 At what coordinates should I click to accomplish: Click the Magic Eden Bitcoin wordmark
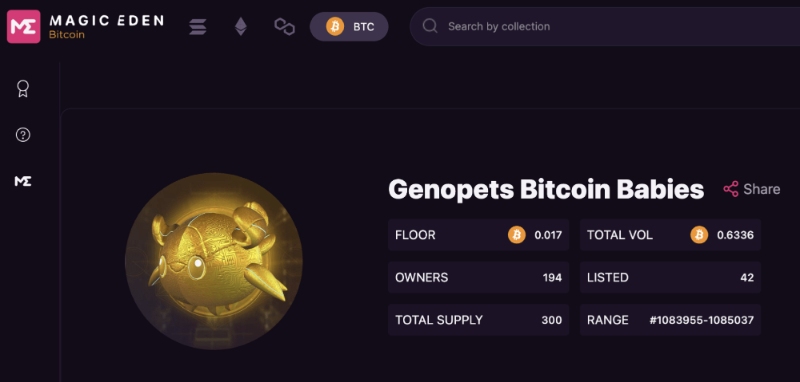pyautogui.click(x=106, y=27)
